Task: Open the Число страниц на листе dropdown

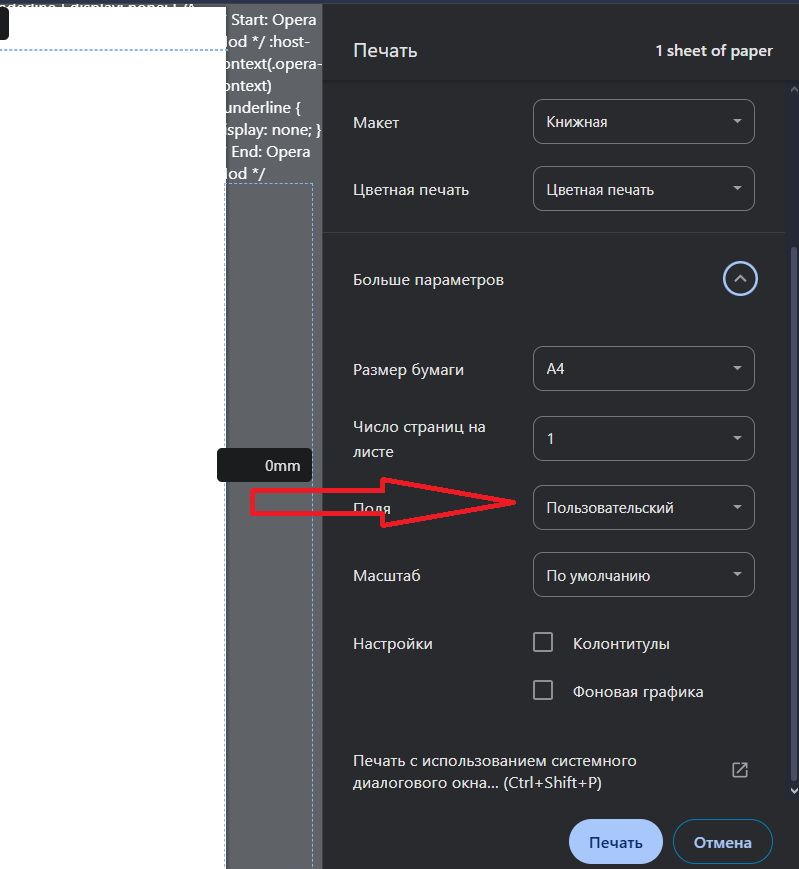Action: click(643, 438)
